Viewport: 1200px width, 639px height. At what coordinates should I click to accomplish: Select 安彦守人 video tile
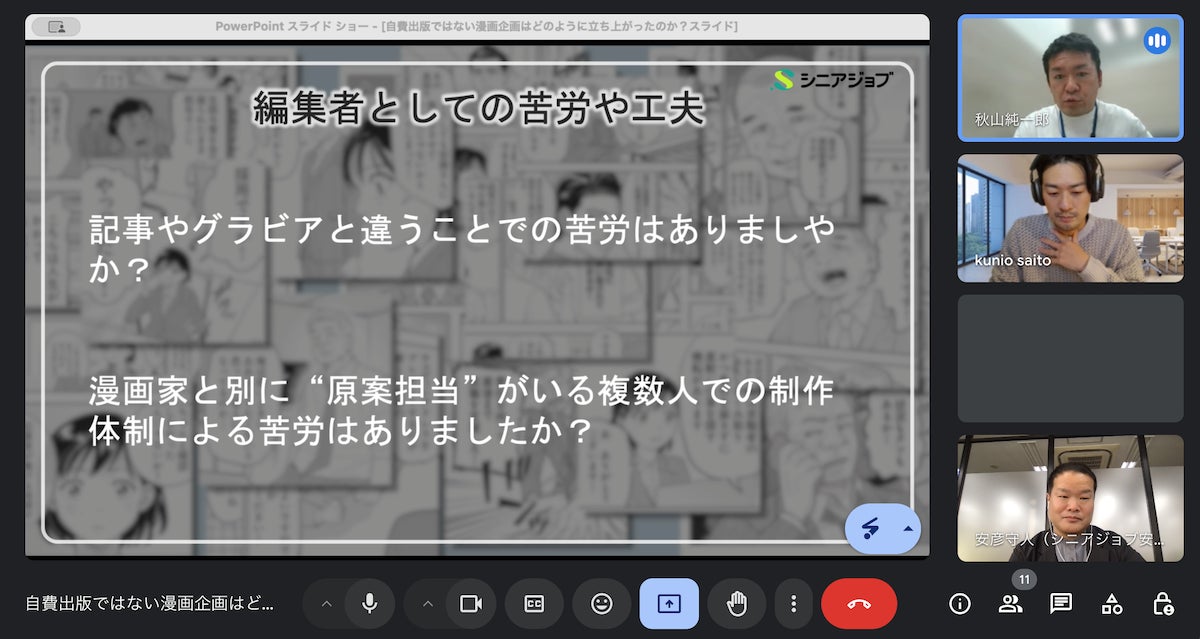1070,498
